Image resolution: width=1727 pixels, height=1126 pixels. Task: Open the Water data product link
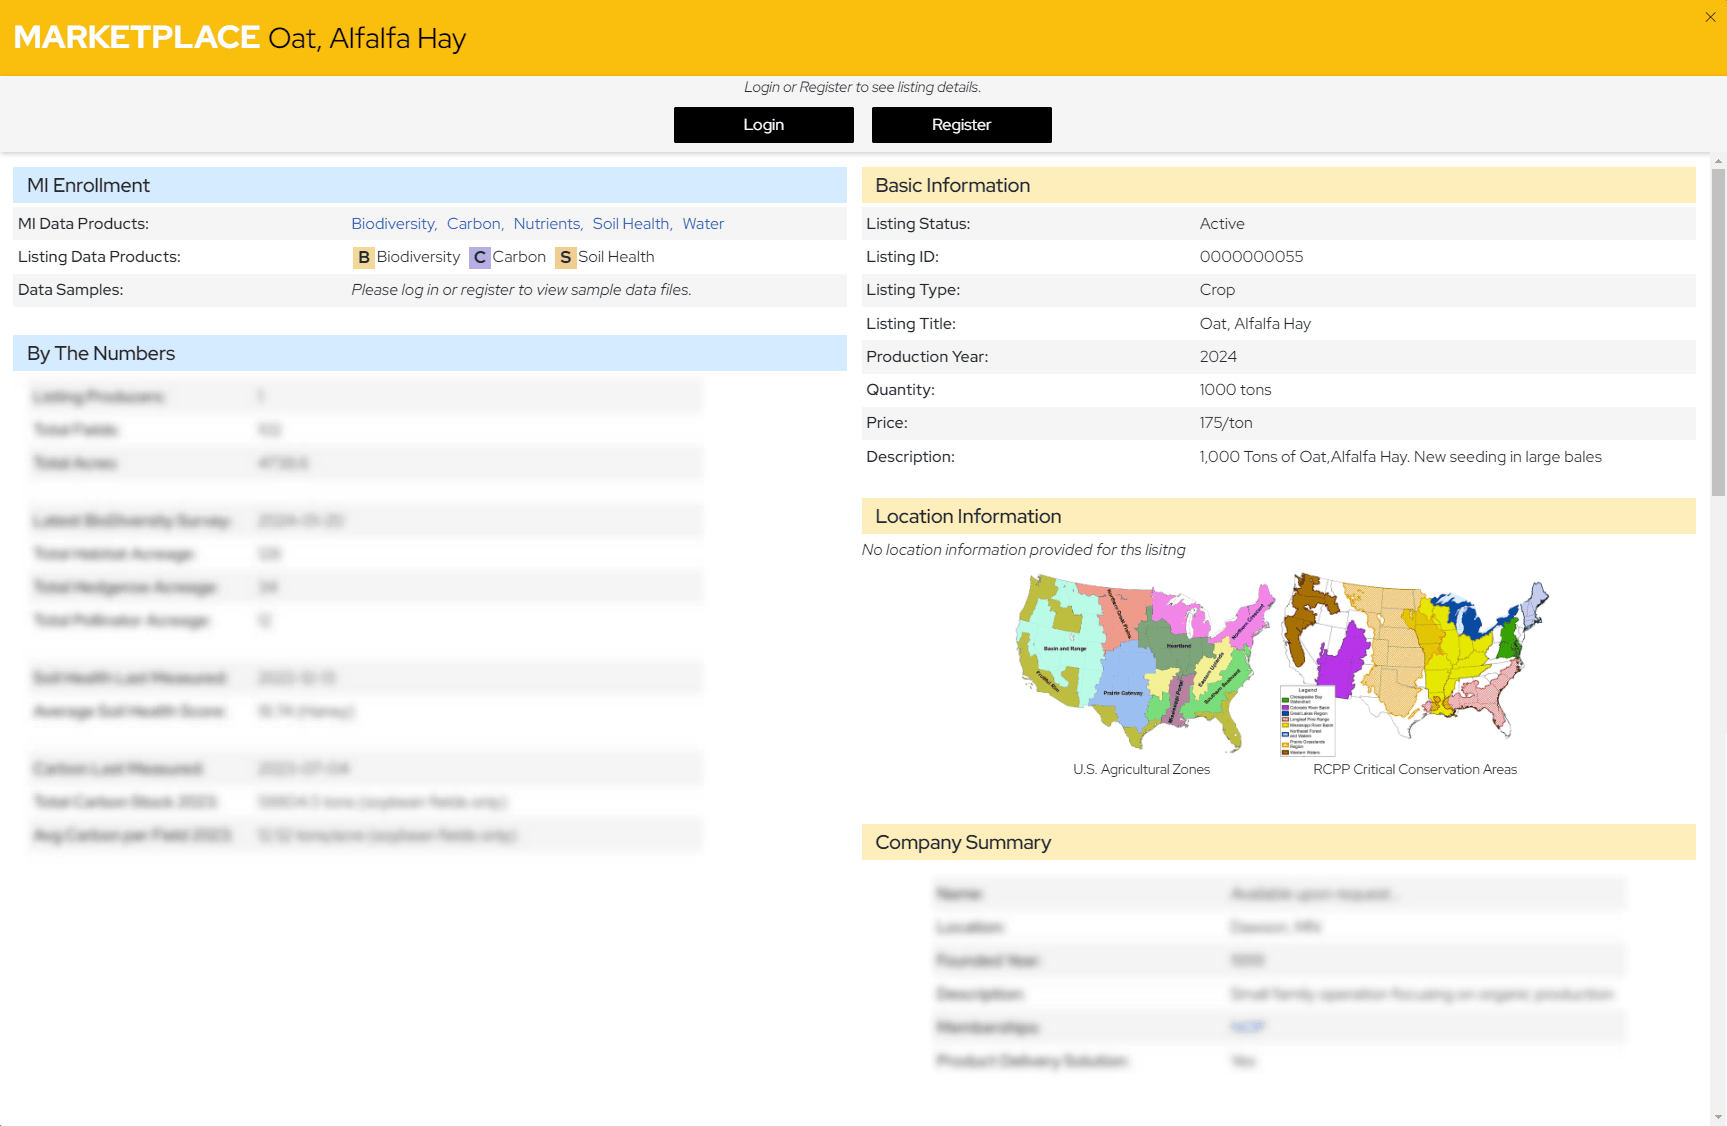[x=703, y=224]
